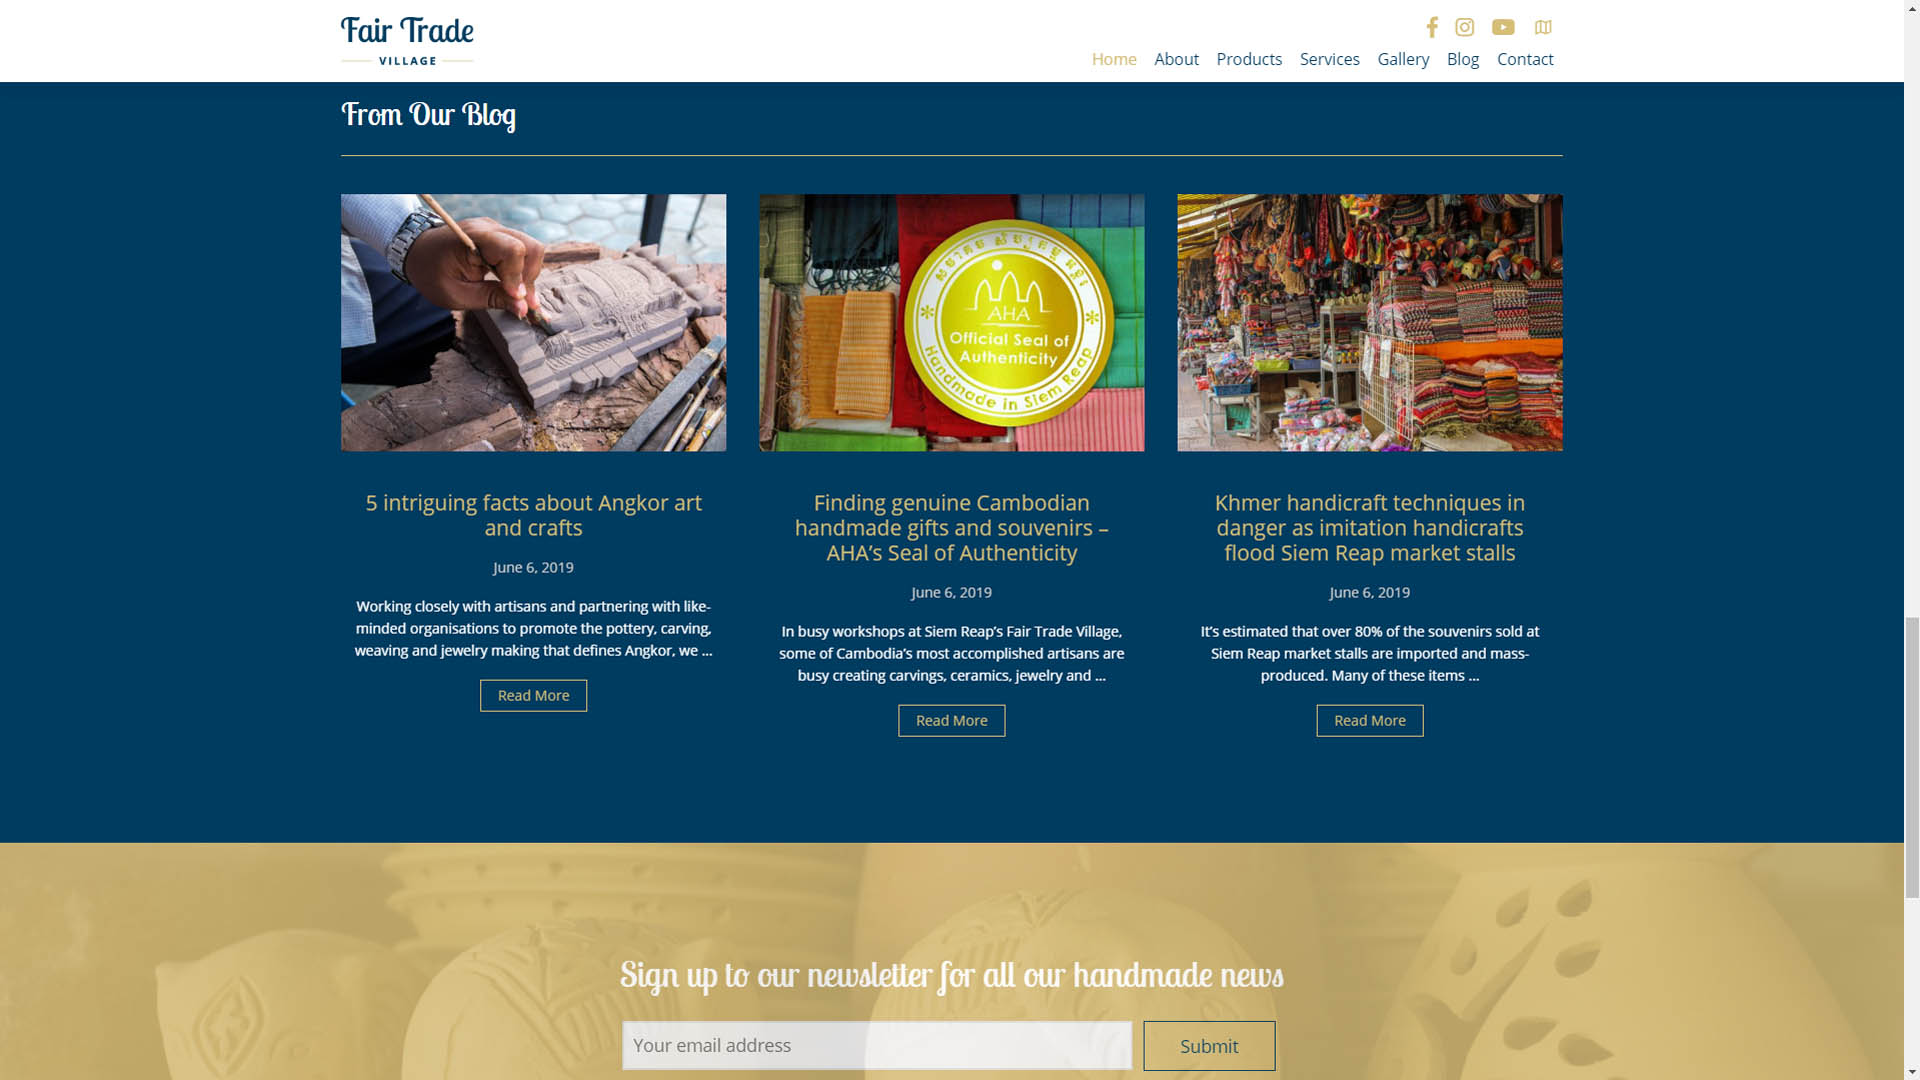Open the market stall handicrafts image
The width and height of the screenshot is (1920, 1080).
click(x=1369, y=322)
